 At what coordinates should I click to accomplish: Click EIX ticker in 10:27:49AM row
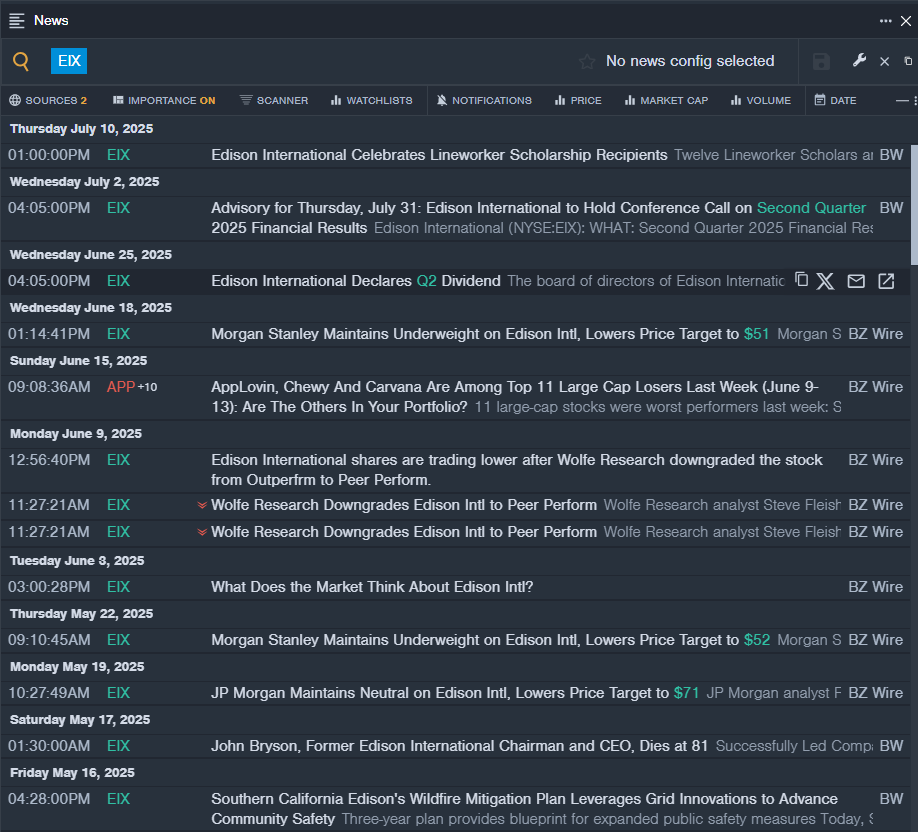[x=118, y=693]
